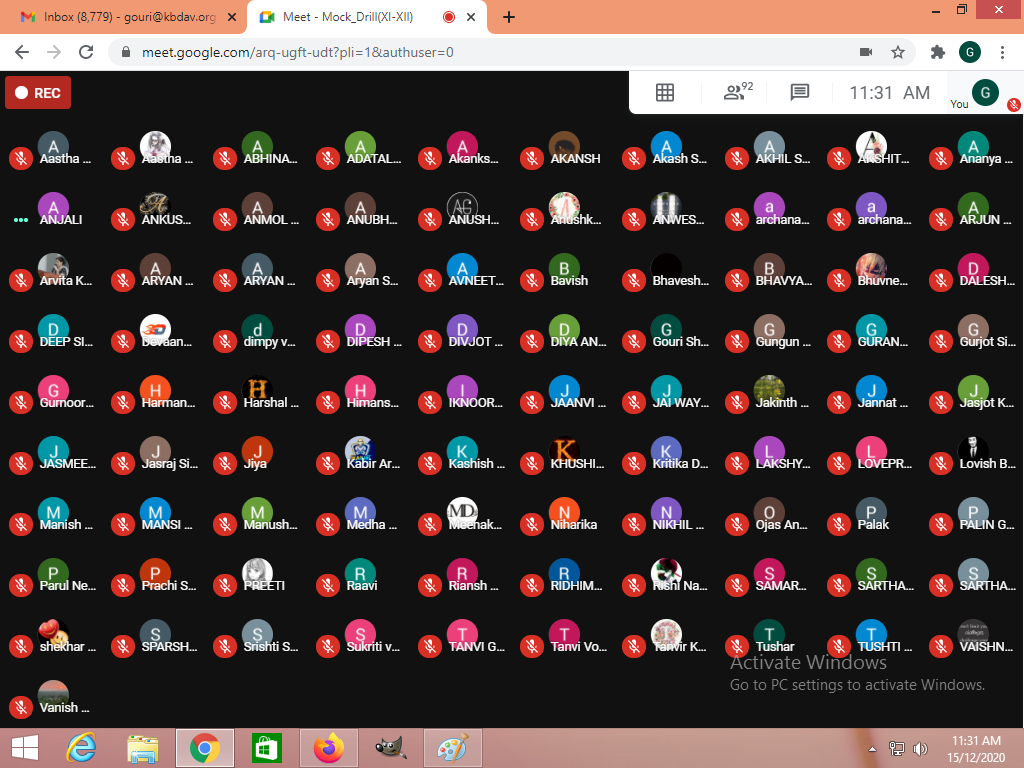
Task: Open the Chrome extensions puzzle icon
Action: (x=937, y=52)
